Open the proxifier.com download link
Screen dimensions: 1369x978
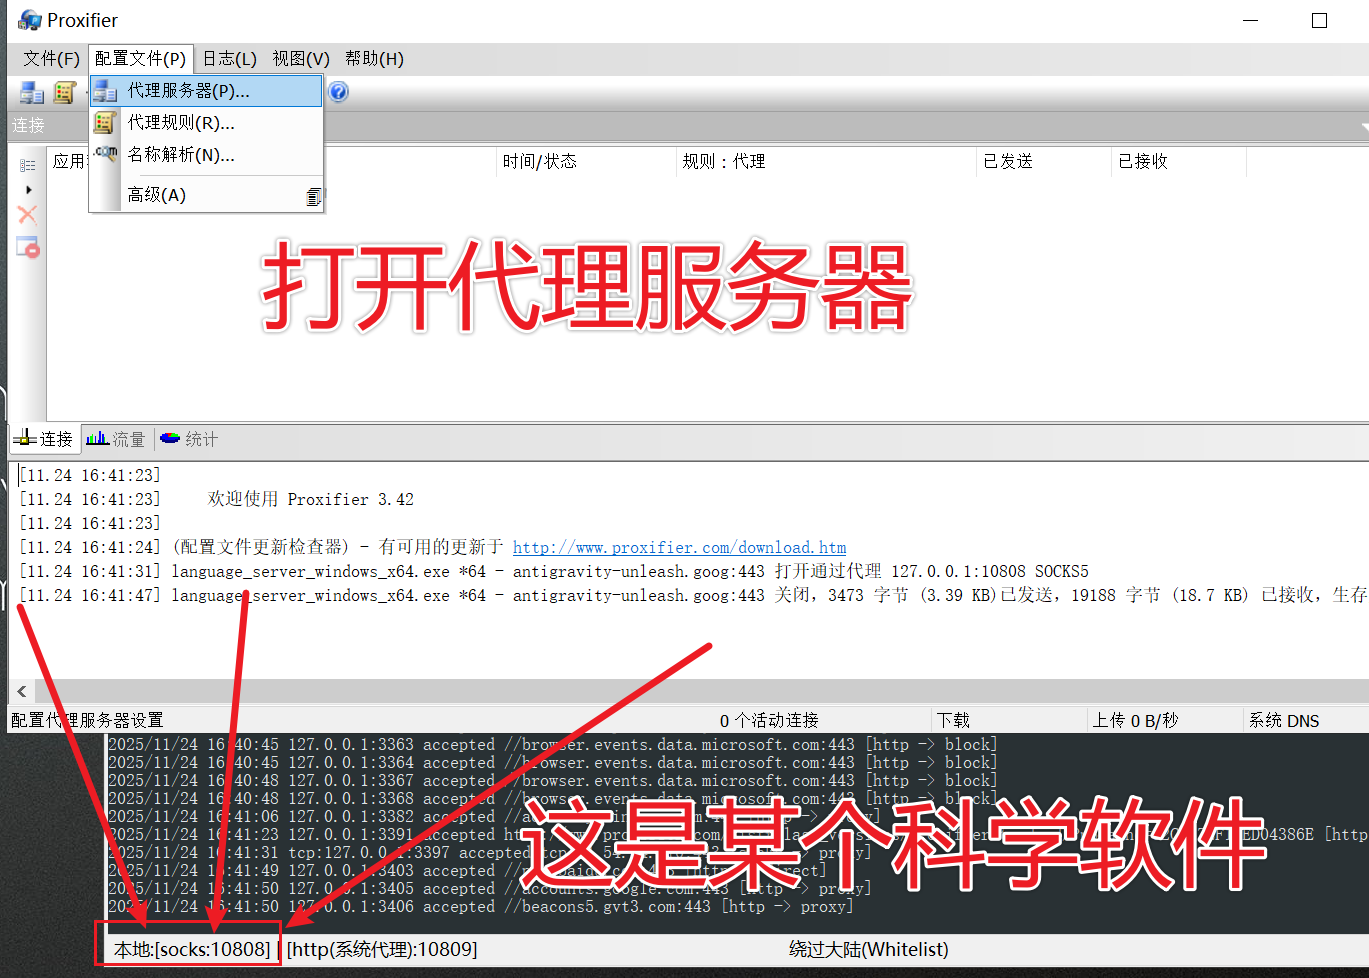(x=679, y=547)
